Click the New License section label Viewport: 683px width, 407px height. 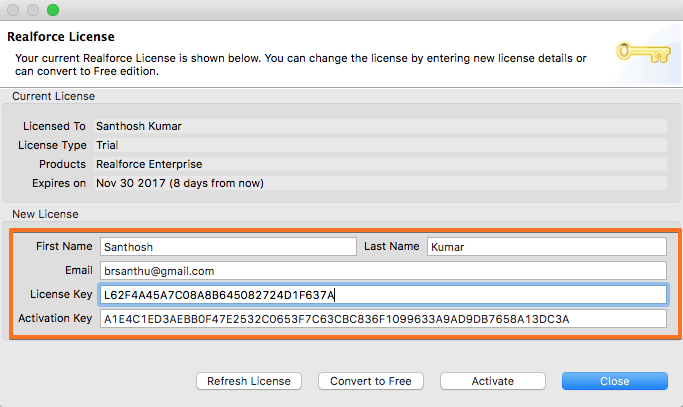click(45, 214)
